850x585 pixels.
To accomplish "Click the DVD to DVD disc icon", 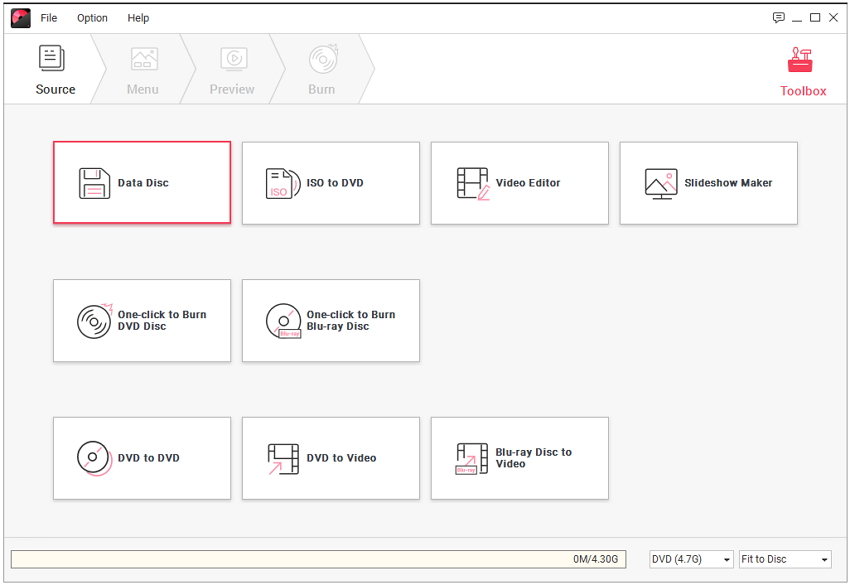I will [x=94, y=458].
